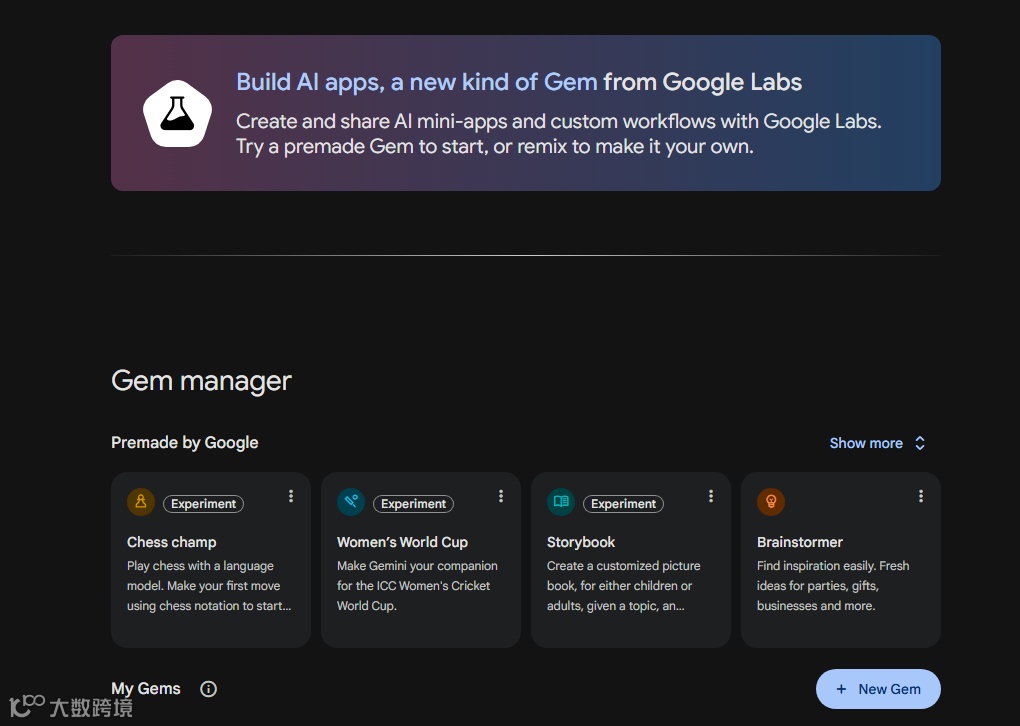Open Storybook three-dot options menu
The height and width of the screenshot is (726, 1020).
click(x=711, y=496)
